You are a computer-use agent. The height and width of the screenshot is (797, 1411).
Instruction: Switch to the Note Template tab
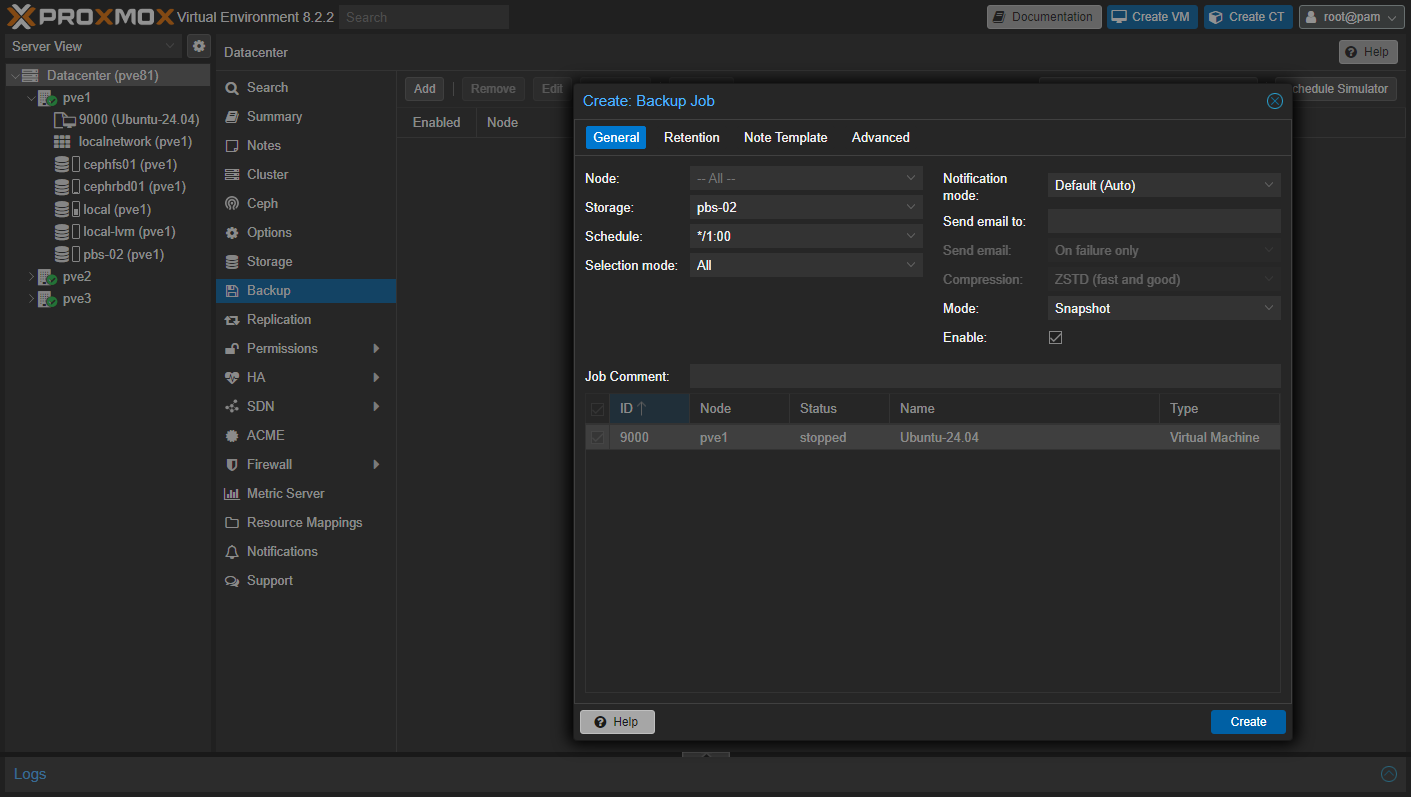(786, 137)
